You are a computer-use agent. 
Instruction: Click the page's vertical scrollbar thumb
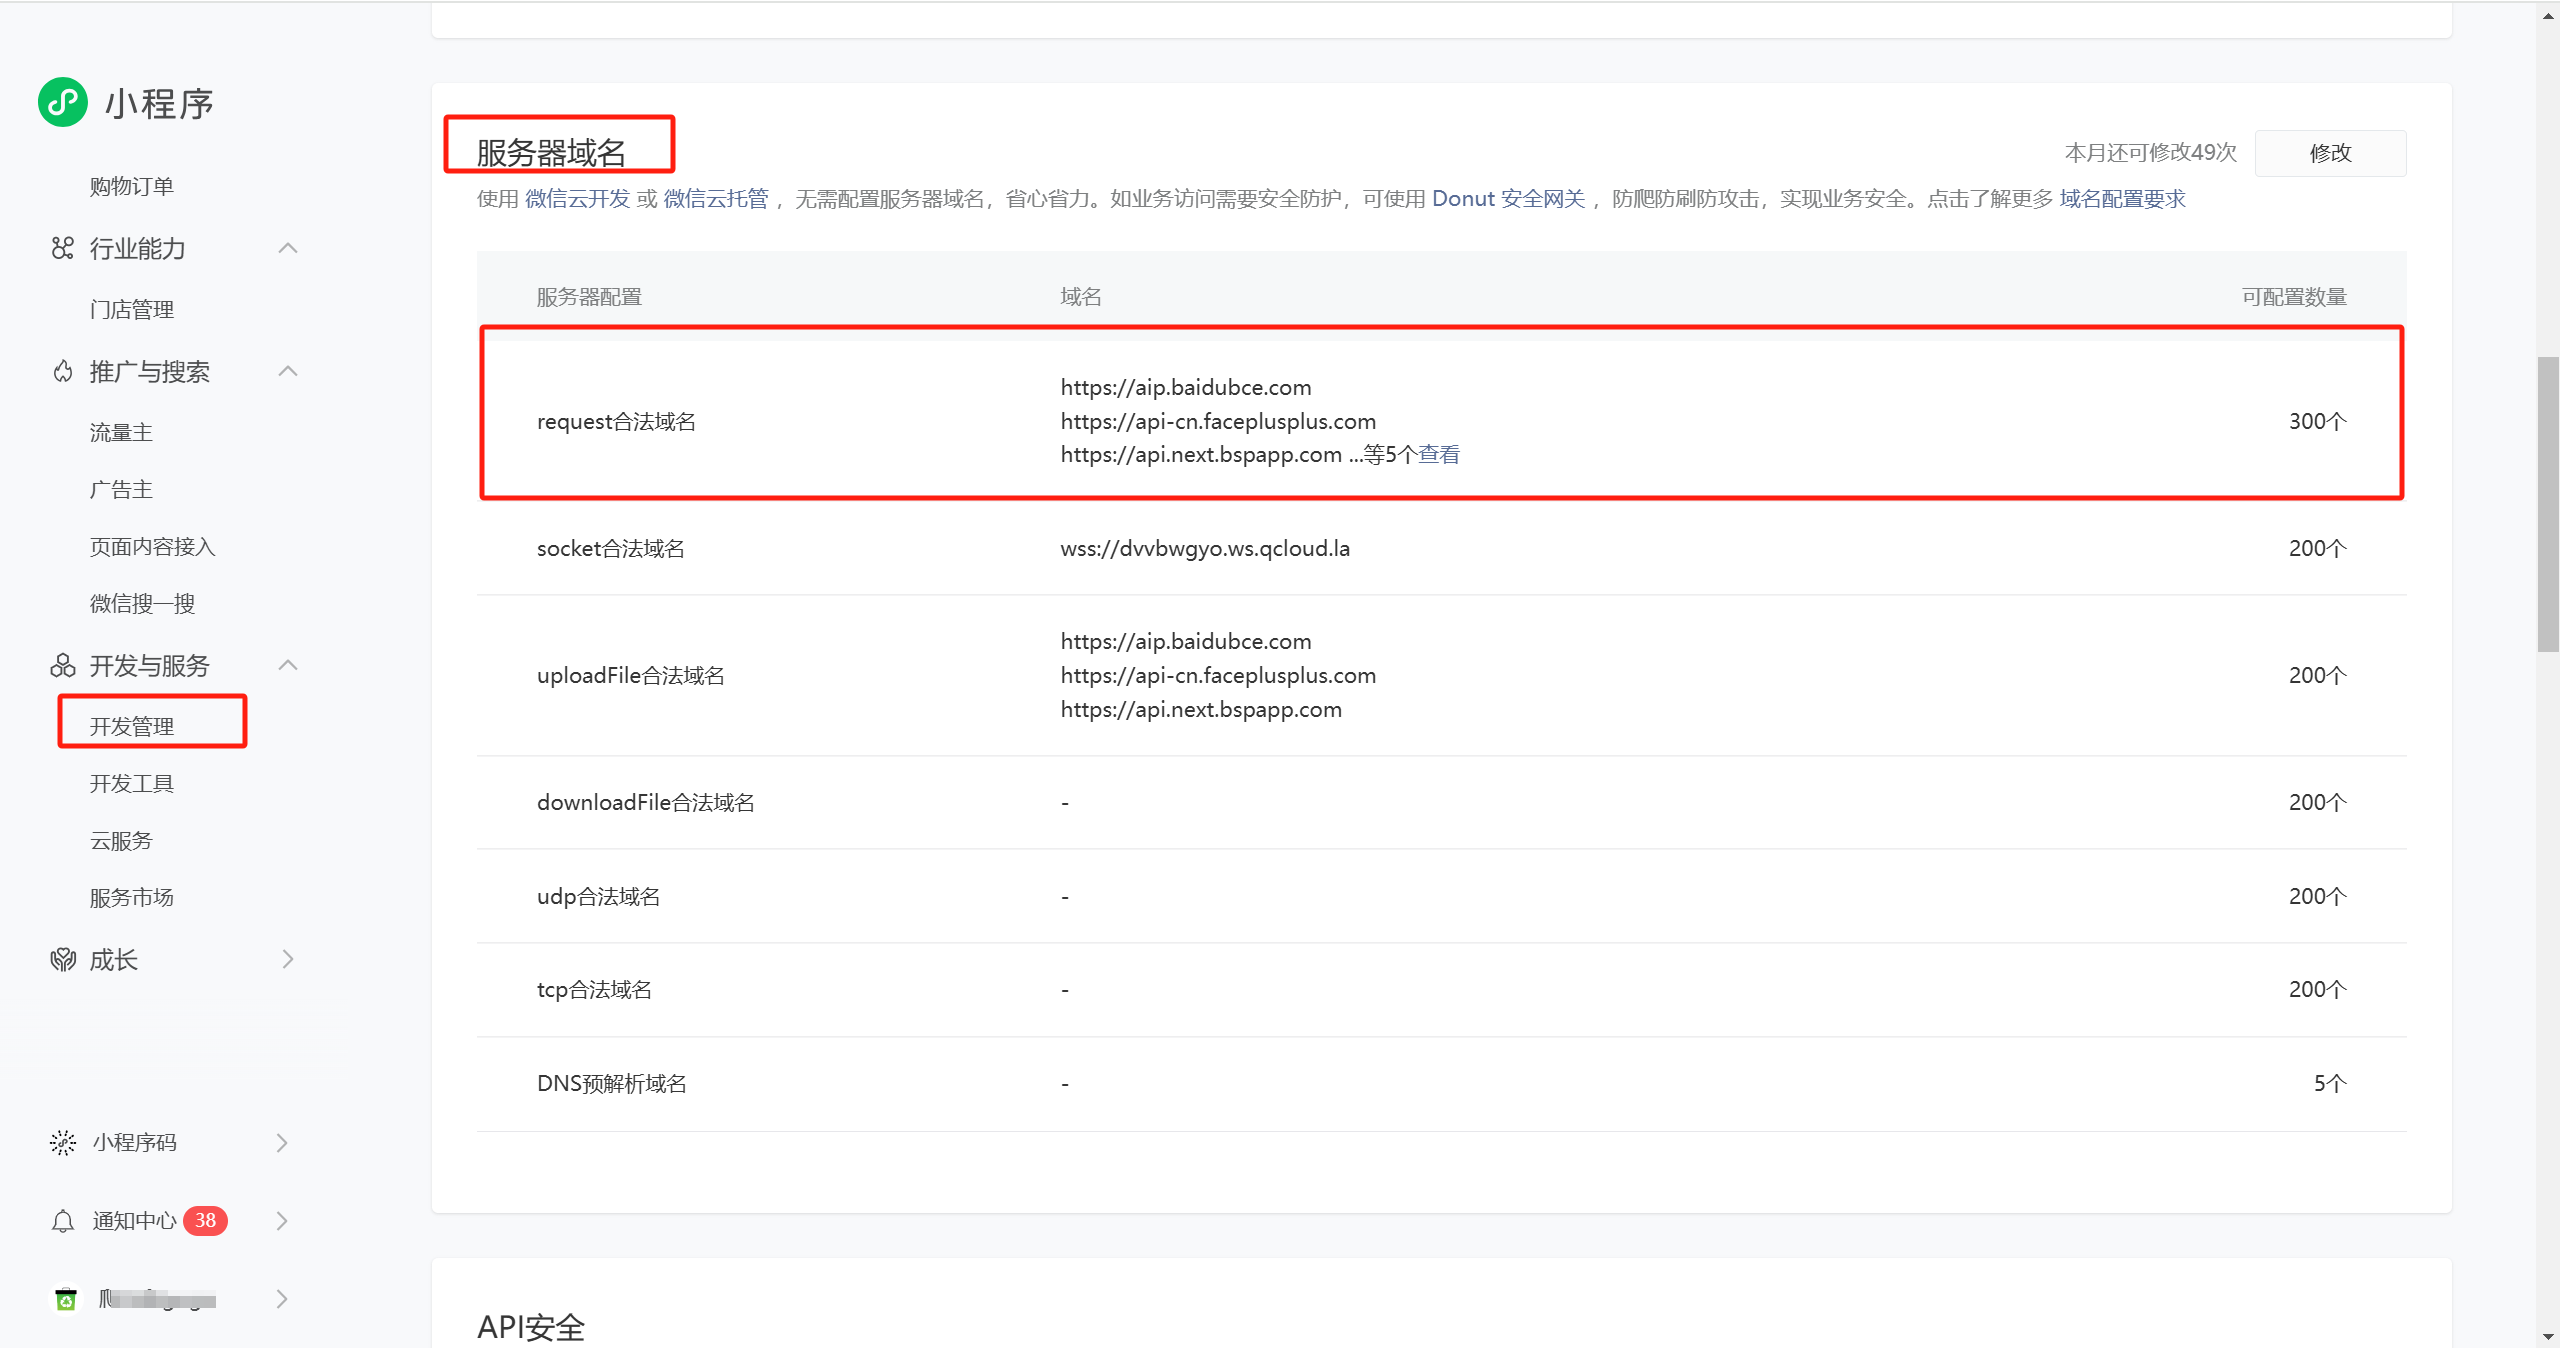2547,505
